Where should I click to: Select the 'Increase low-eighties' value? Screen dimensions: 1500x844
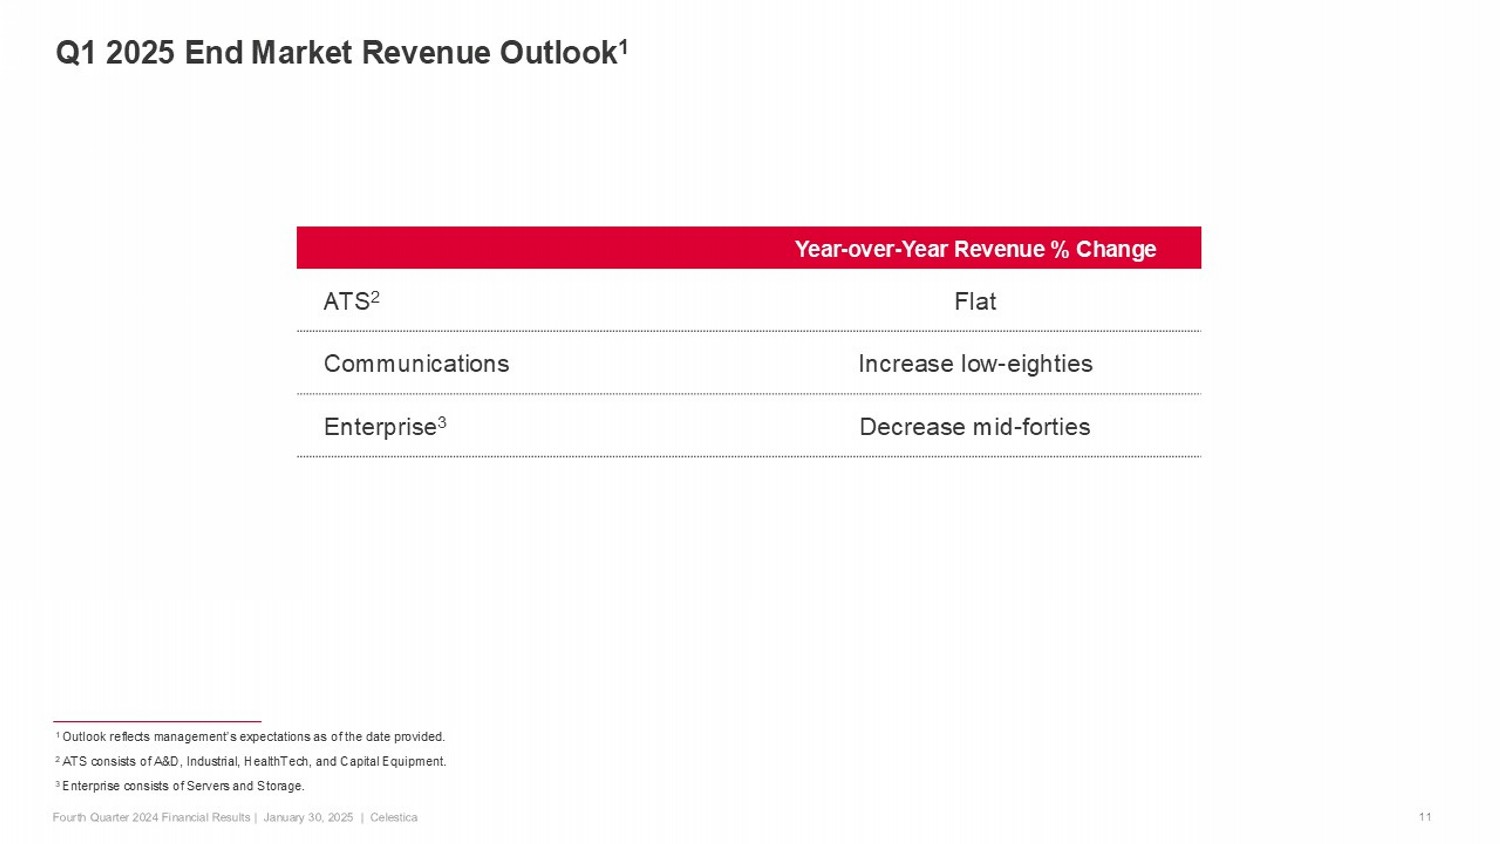(974, 364)
